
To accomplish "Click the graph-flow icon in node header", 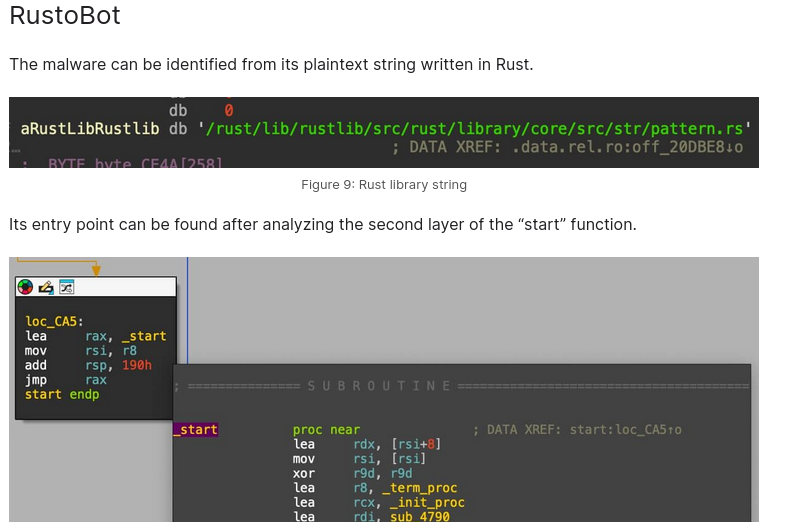I will [67, 287].
